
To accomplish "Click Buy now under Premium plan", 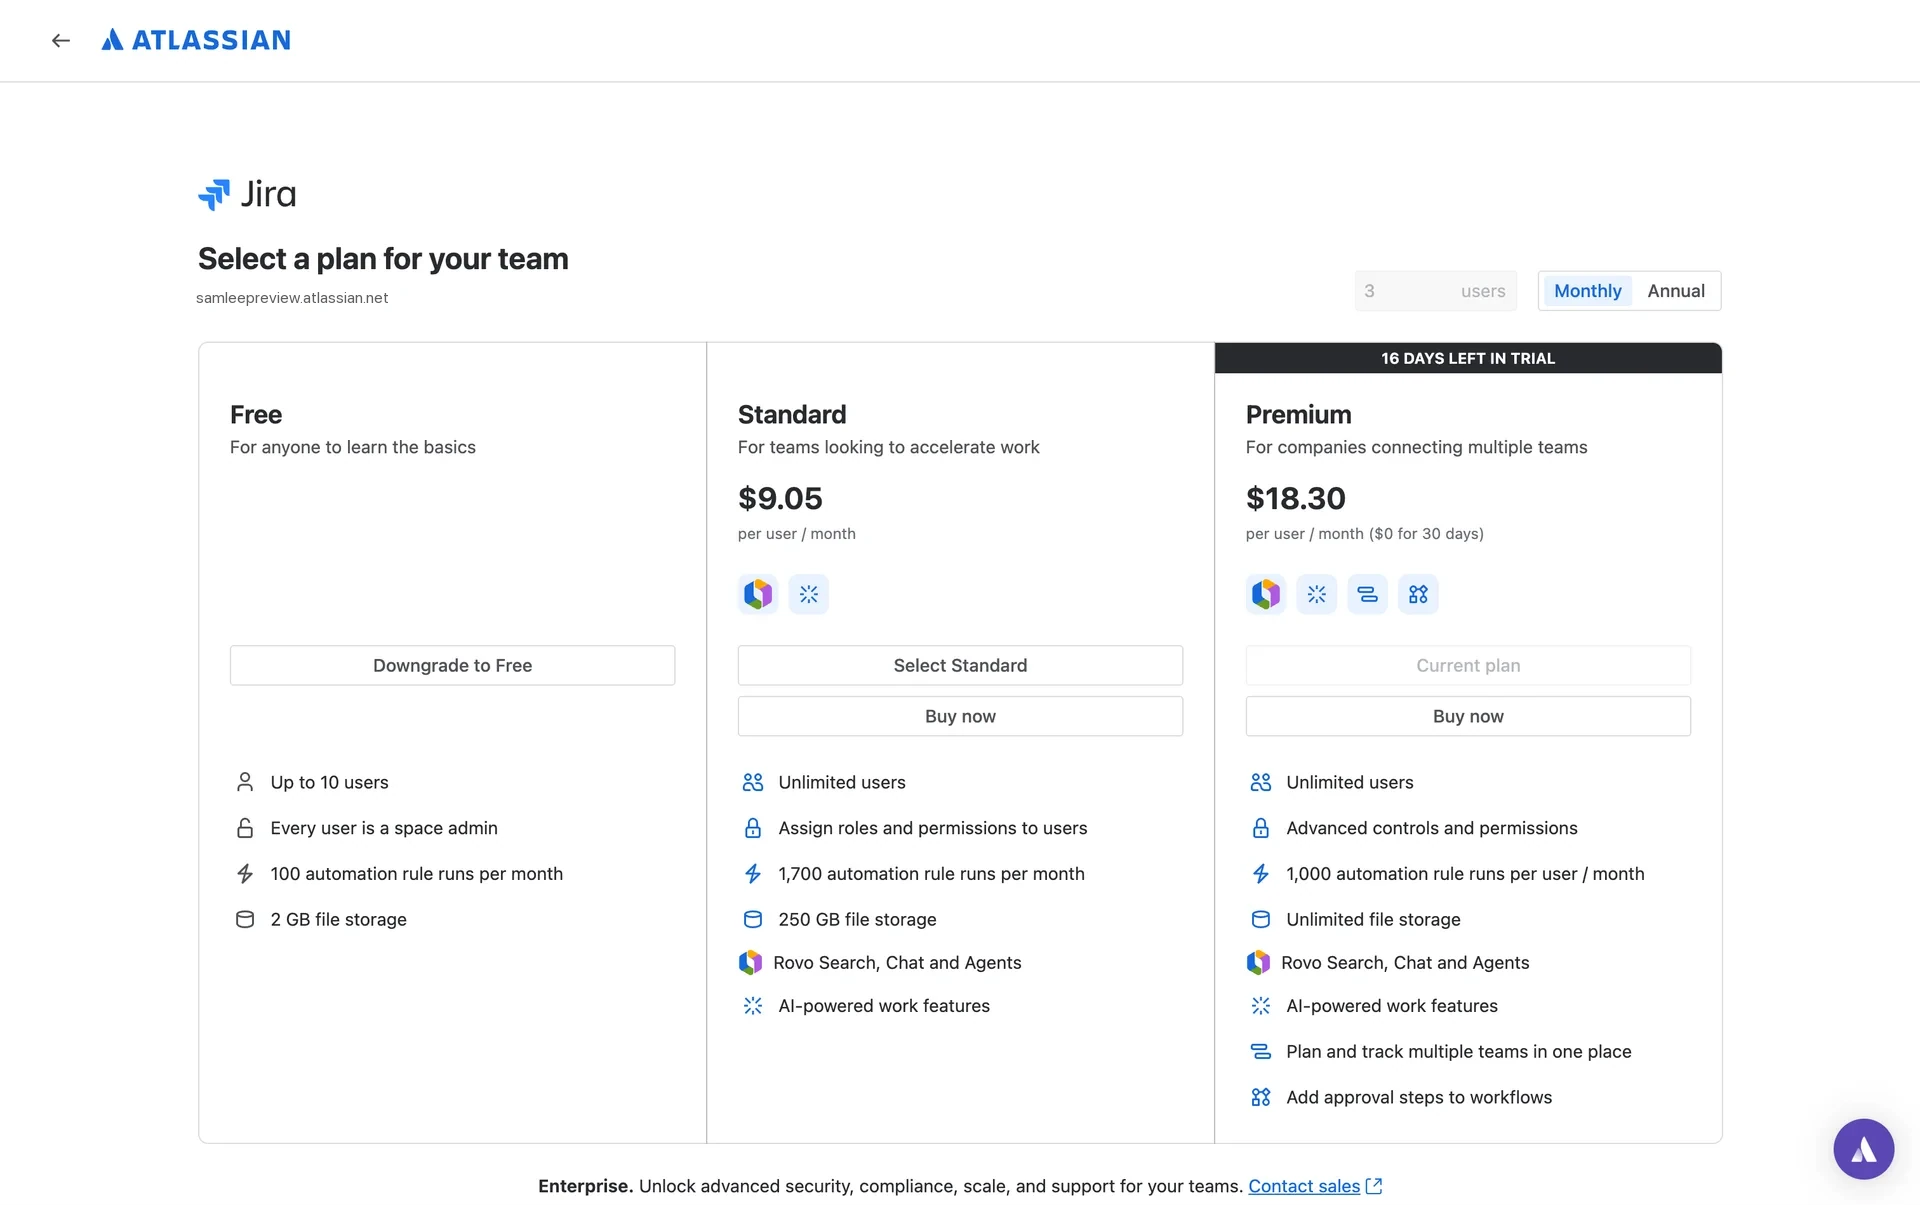I will (x=1468, y=716).
